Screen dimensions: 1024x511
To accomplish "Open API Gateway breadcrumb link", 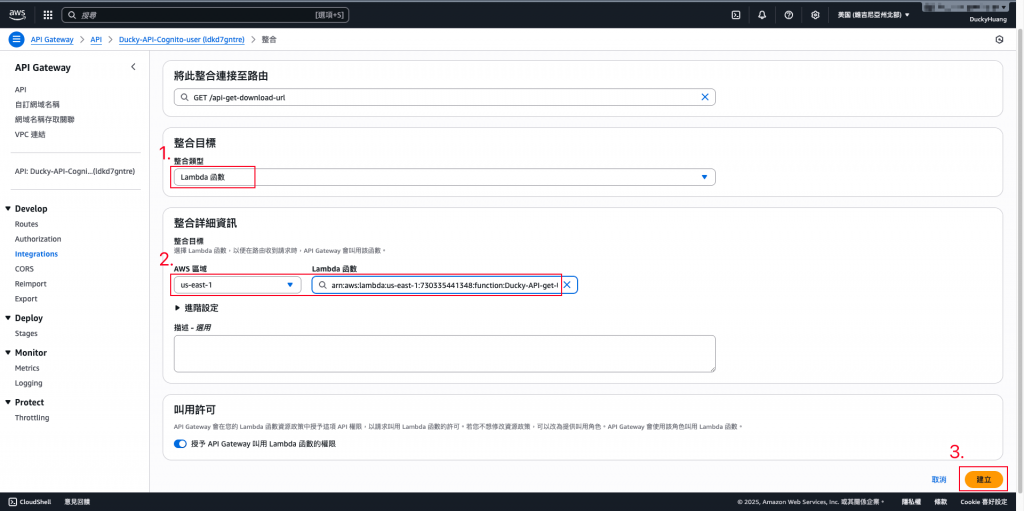I will pyautogui.click(x=52, y=39).
